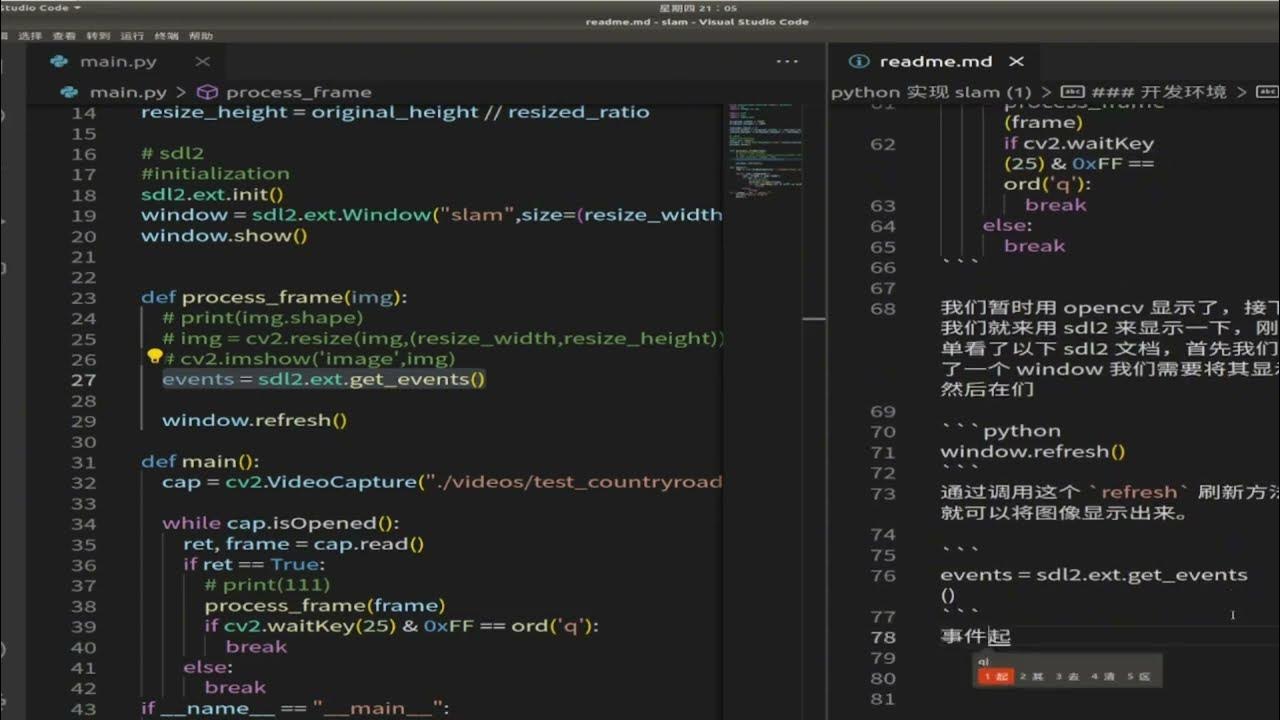Click the 'window.show()' line
Viewport: 1280px width, 720px height.
[x=224, y=236]
